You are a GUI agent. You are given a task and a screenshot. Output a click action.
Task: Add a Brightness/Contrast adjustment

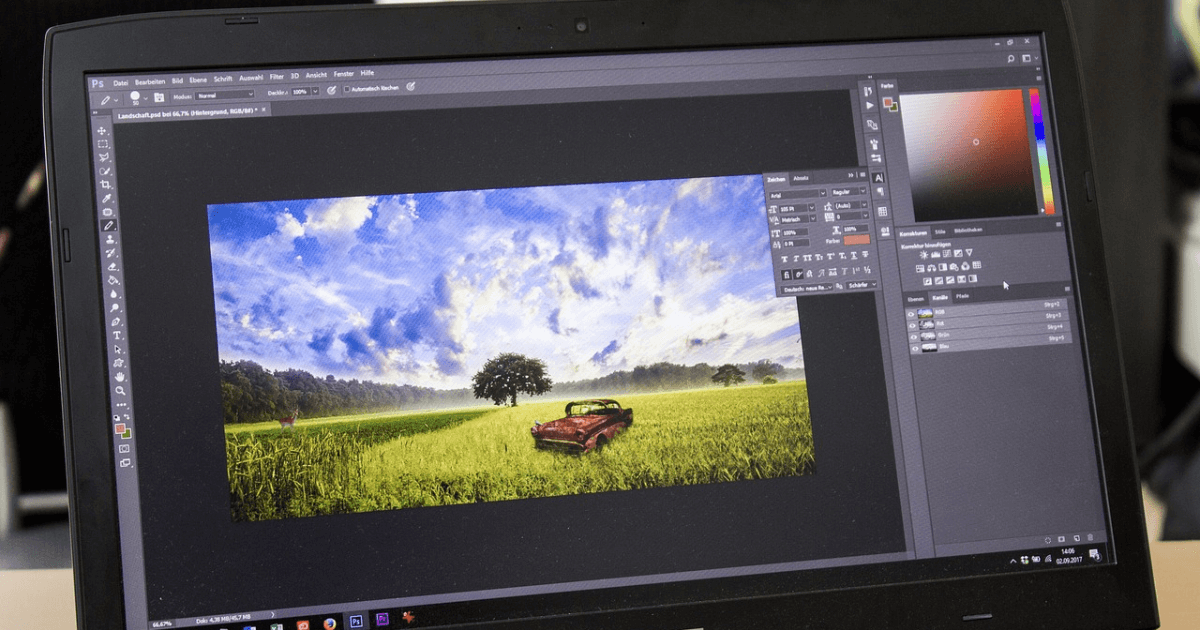(923, 254)
